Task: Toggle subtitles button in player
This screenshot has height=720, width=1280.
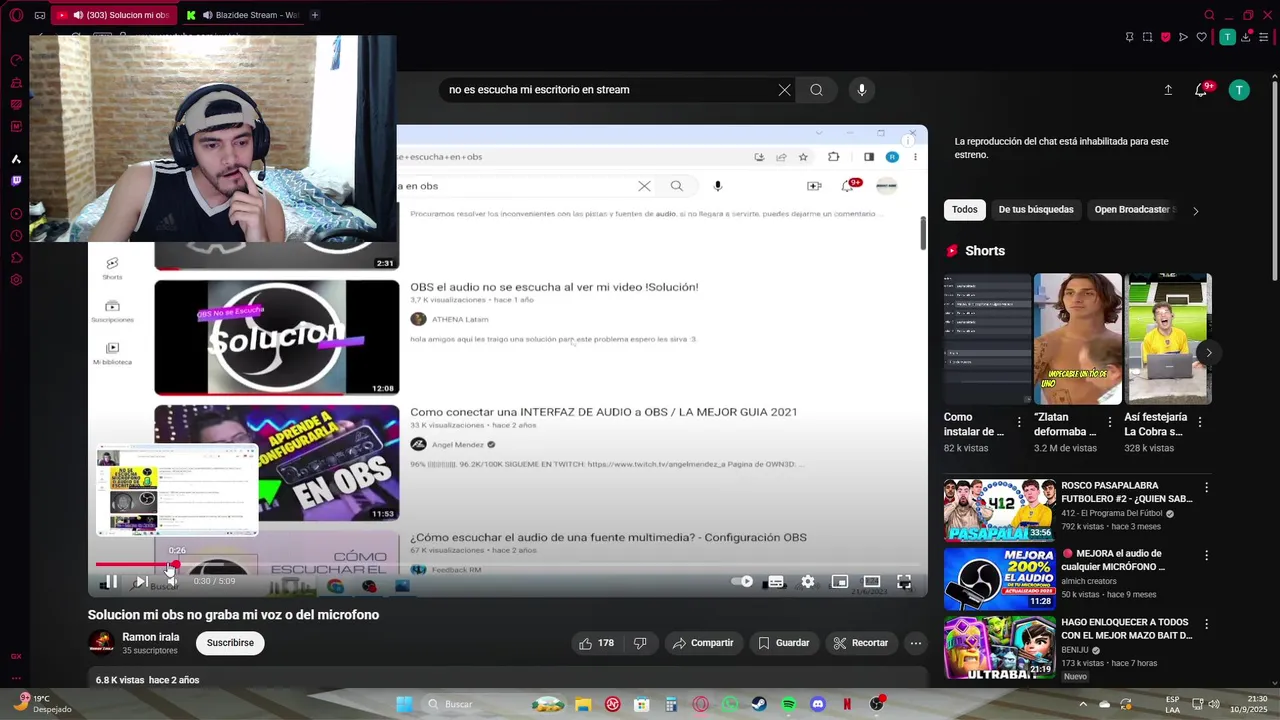Action: click(x=776, y=581)
